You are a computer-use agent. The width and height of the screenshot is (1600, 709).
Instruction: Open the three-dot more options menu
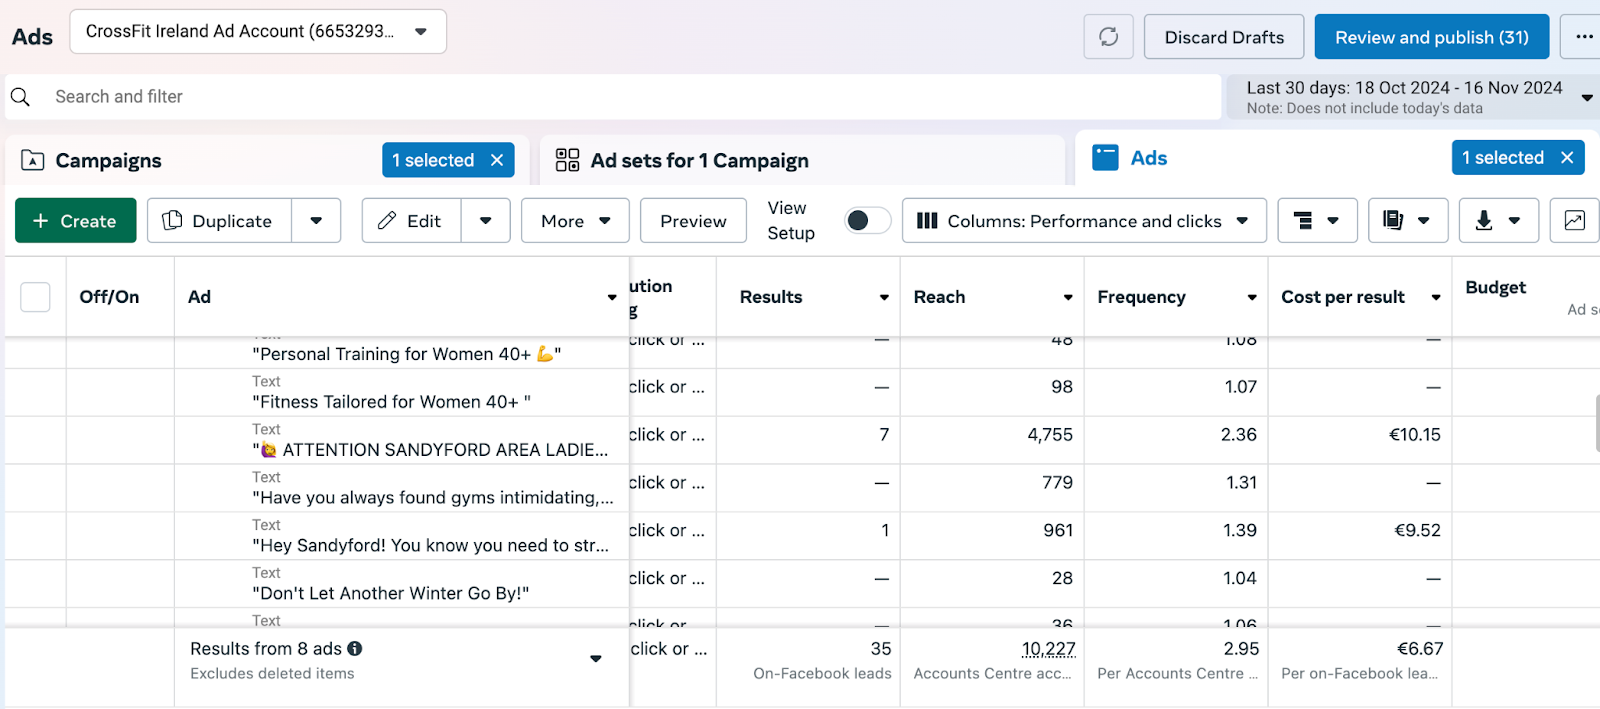coord(1584,37)
